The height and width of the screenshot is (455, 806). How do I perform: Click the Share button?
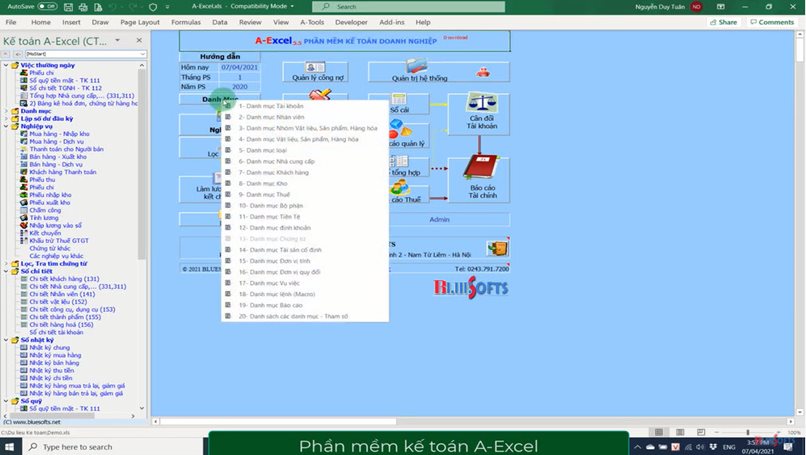click(x=724, y=22)
